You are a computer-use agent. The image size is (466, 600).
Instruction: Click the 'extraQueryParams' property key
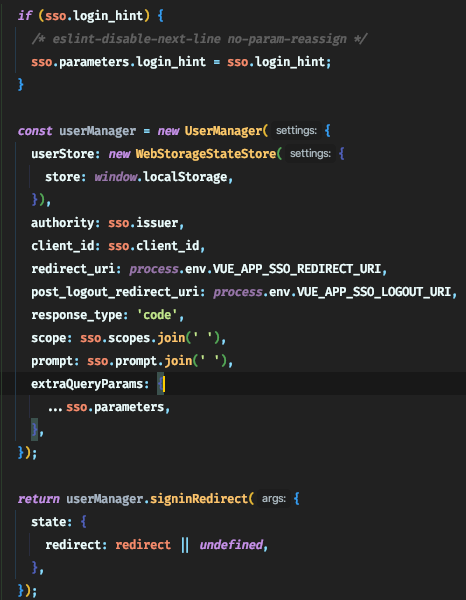(x=87, y=384)
